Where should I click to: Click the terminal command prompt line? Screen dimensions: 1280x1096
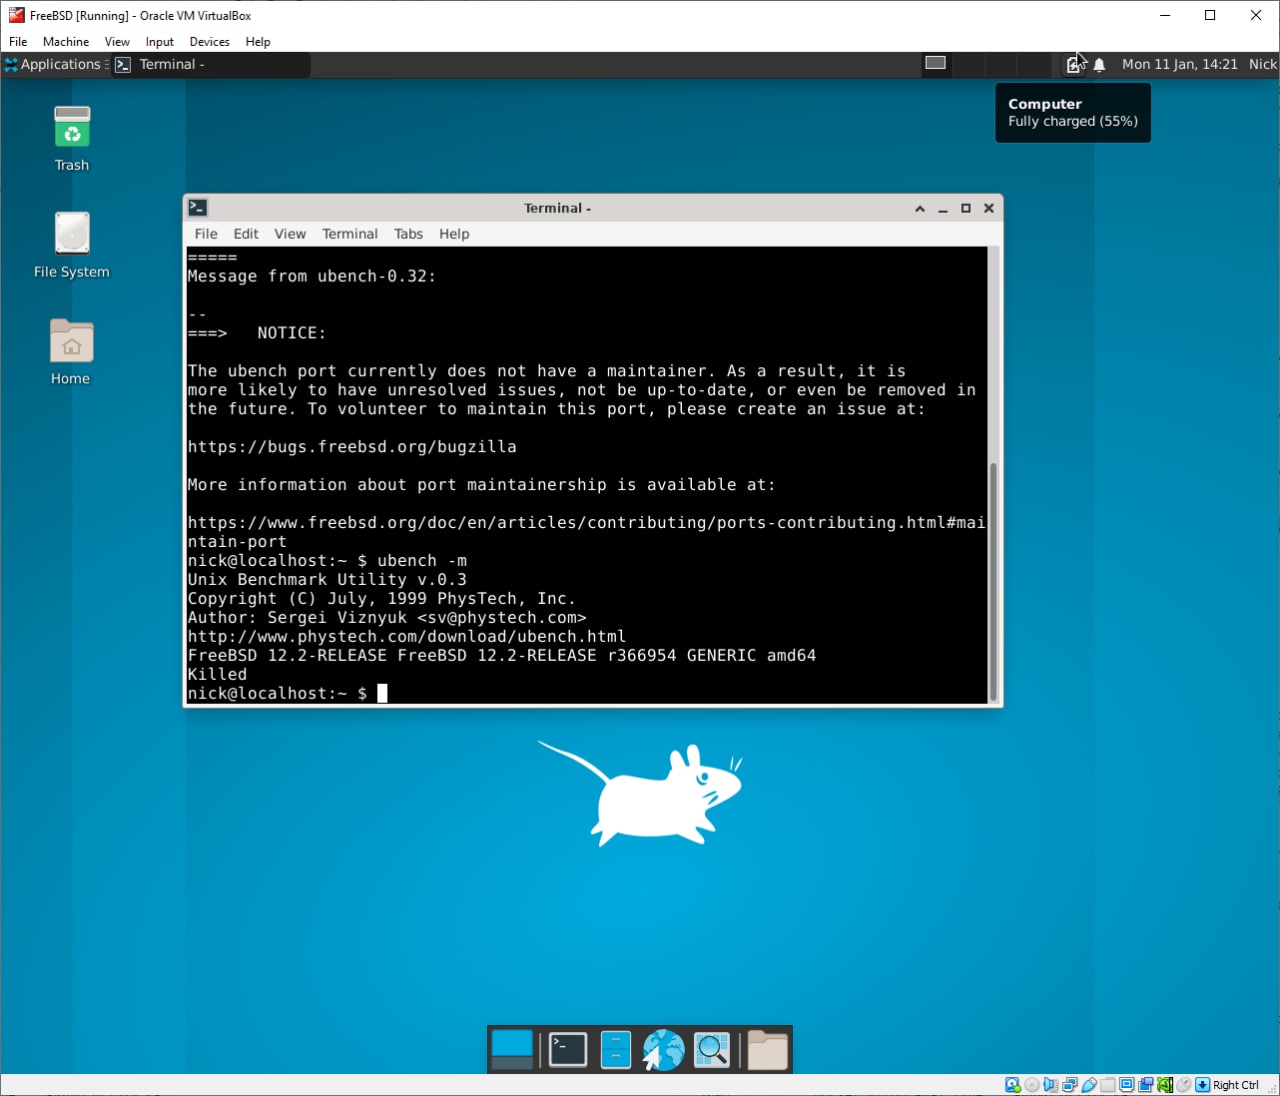click(287, 693)
